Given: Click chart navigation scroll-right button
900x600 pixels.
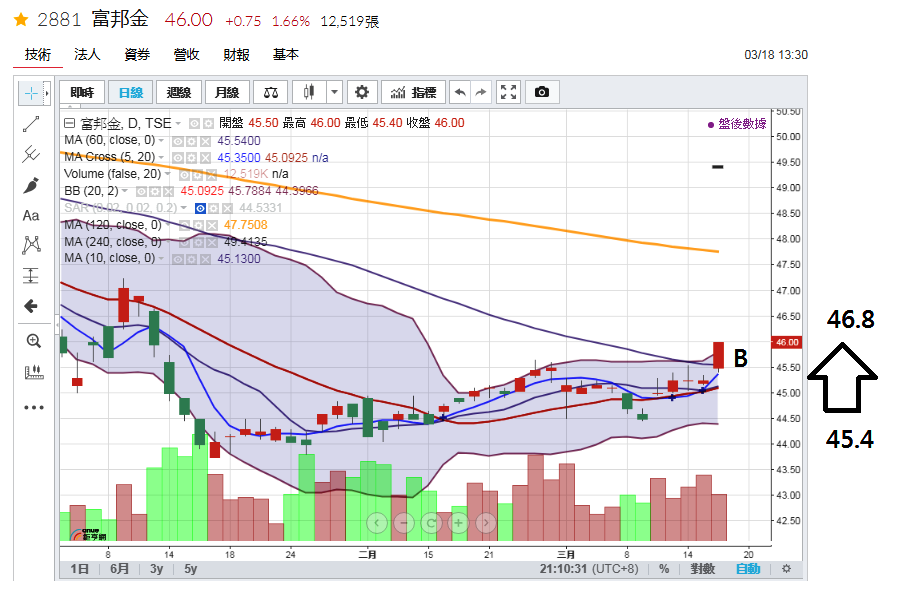Looking at the screenshot, I should click(486, 523).
